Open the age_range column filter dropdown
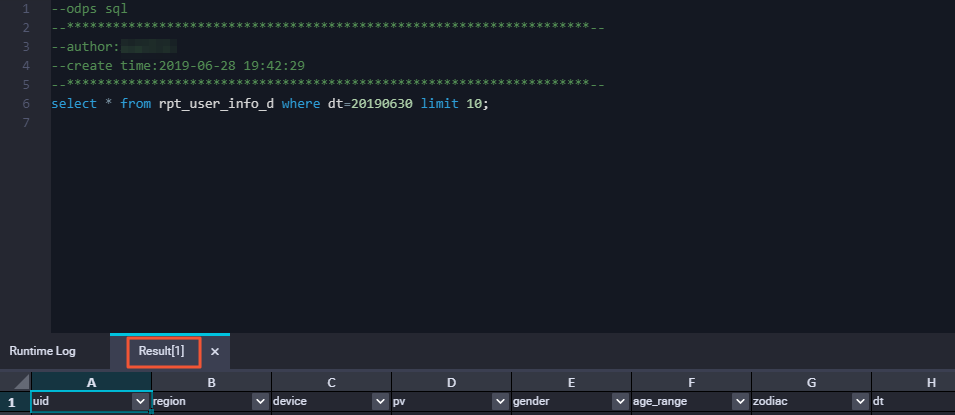 click(x=741, y=402)
